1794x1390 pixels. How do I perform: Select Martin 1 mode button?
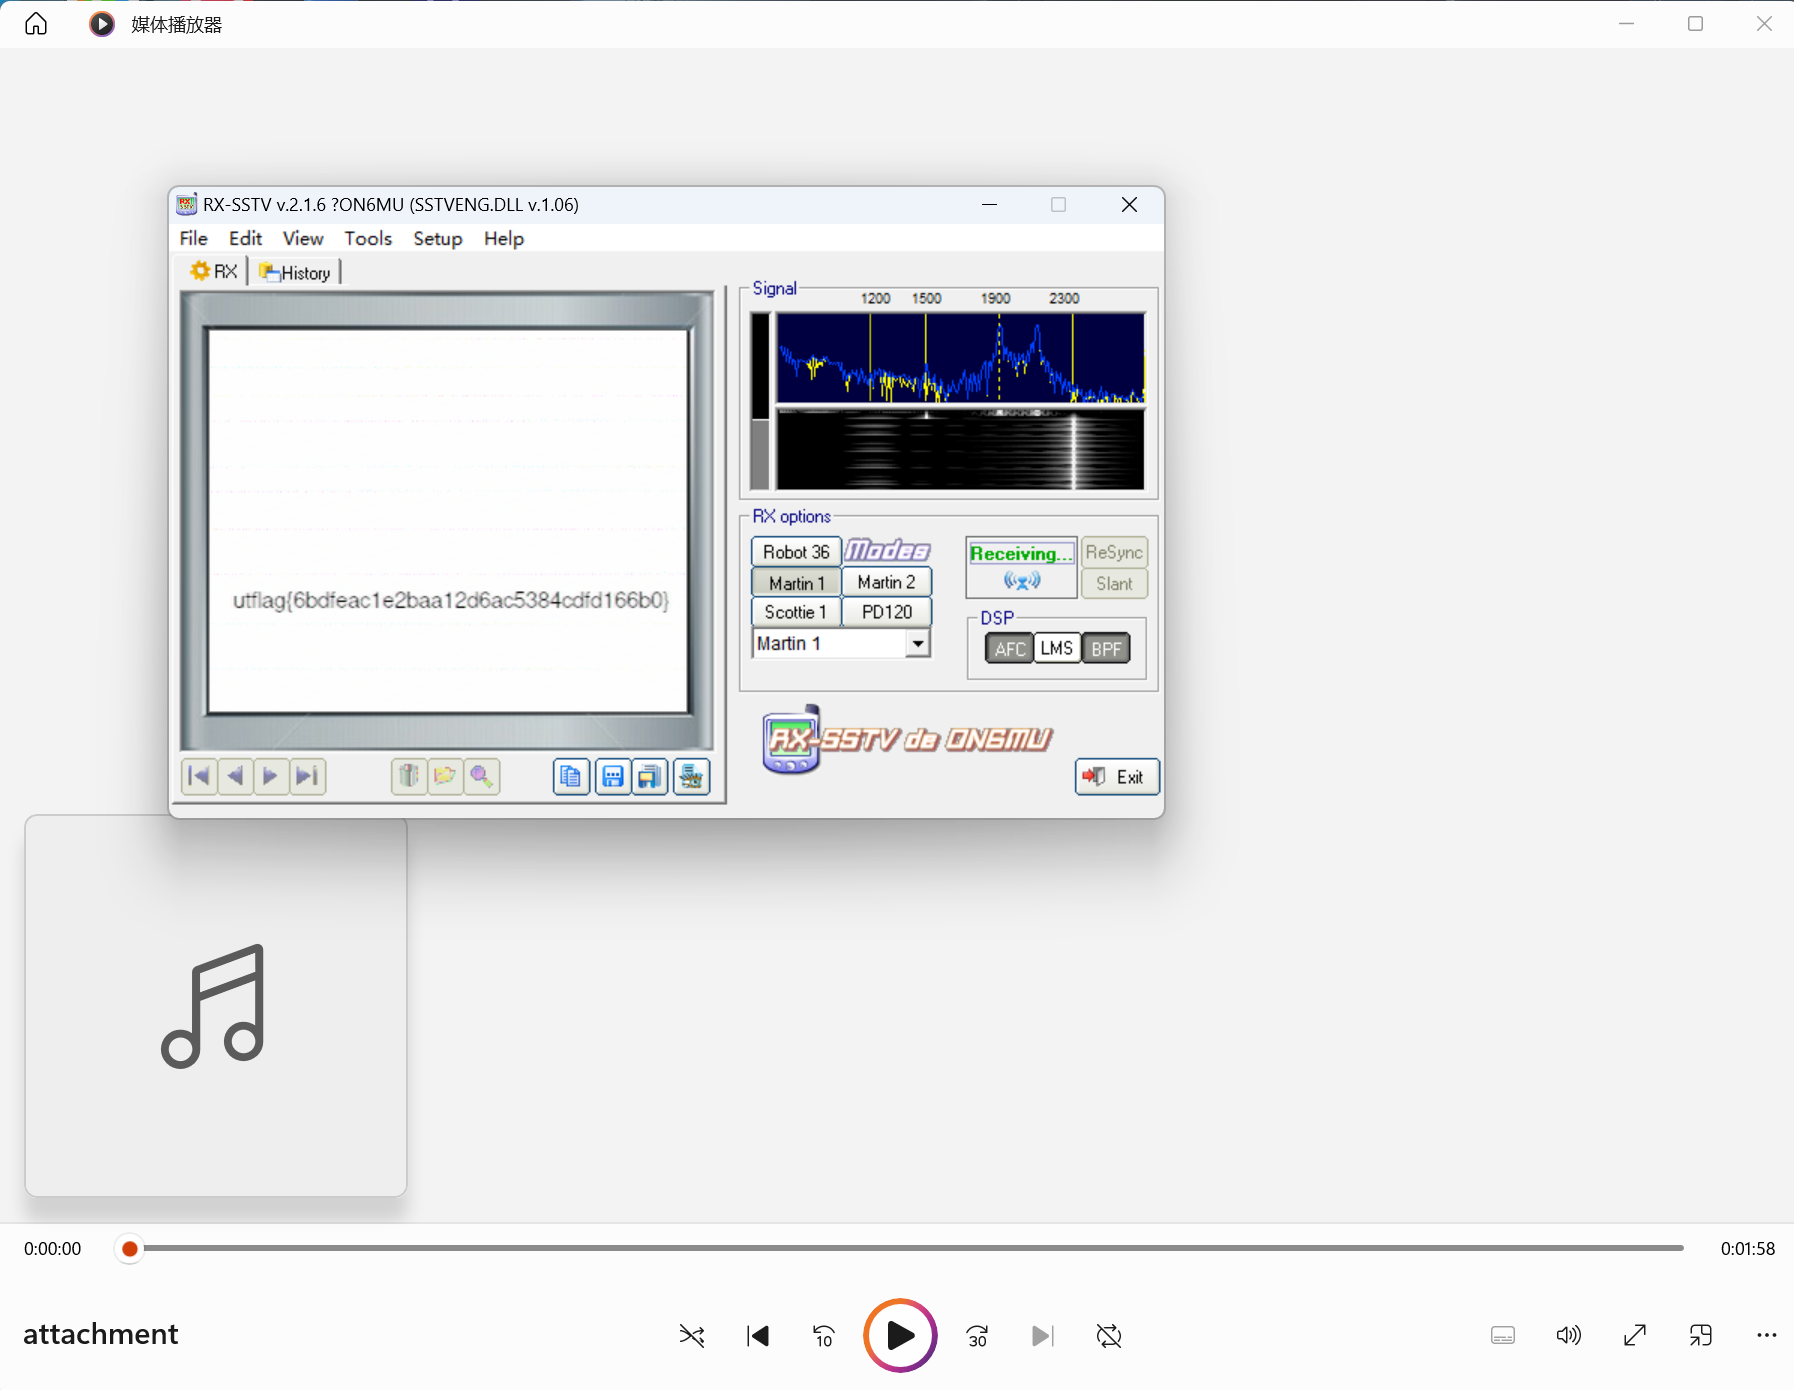pyautogui.click(x=796, y=583)
